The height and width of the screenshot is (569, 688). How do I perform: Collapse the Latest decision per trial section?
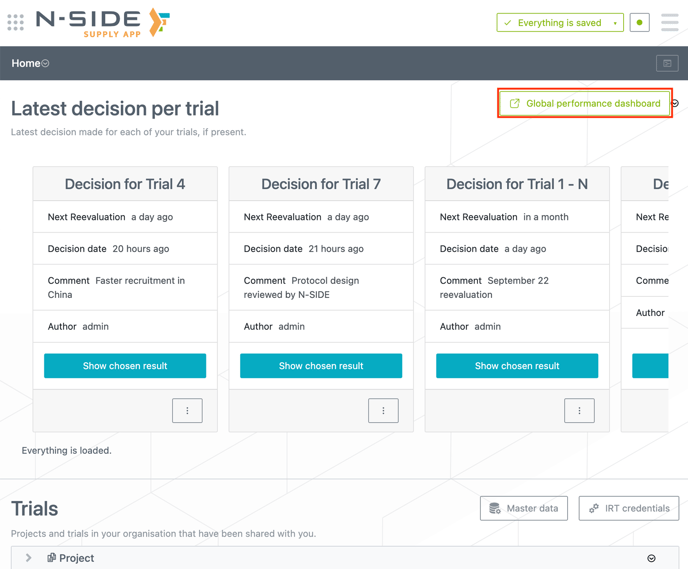(x=675, y=104)
